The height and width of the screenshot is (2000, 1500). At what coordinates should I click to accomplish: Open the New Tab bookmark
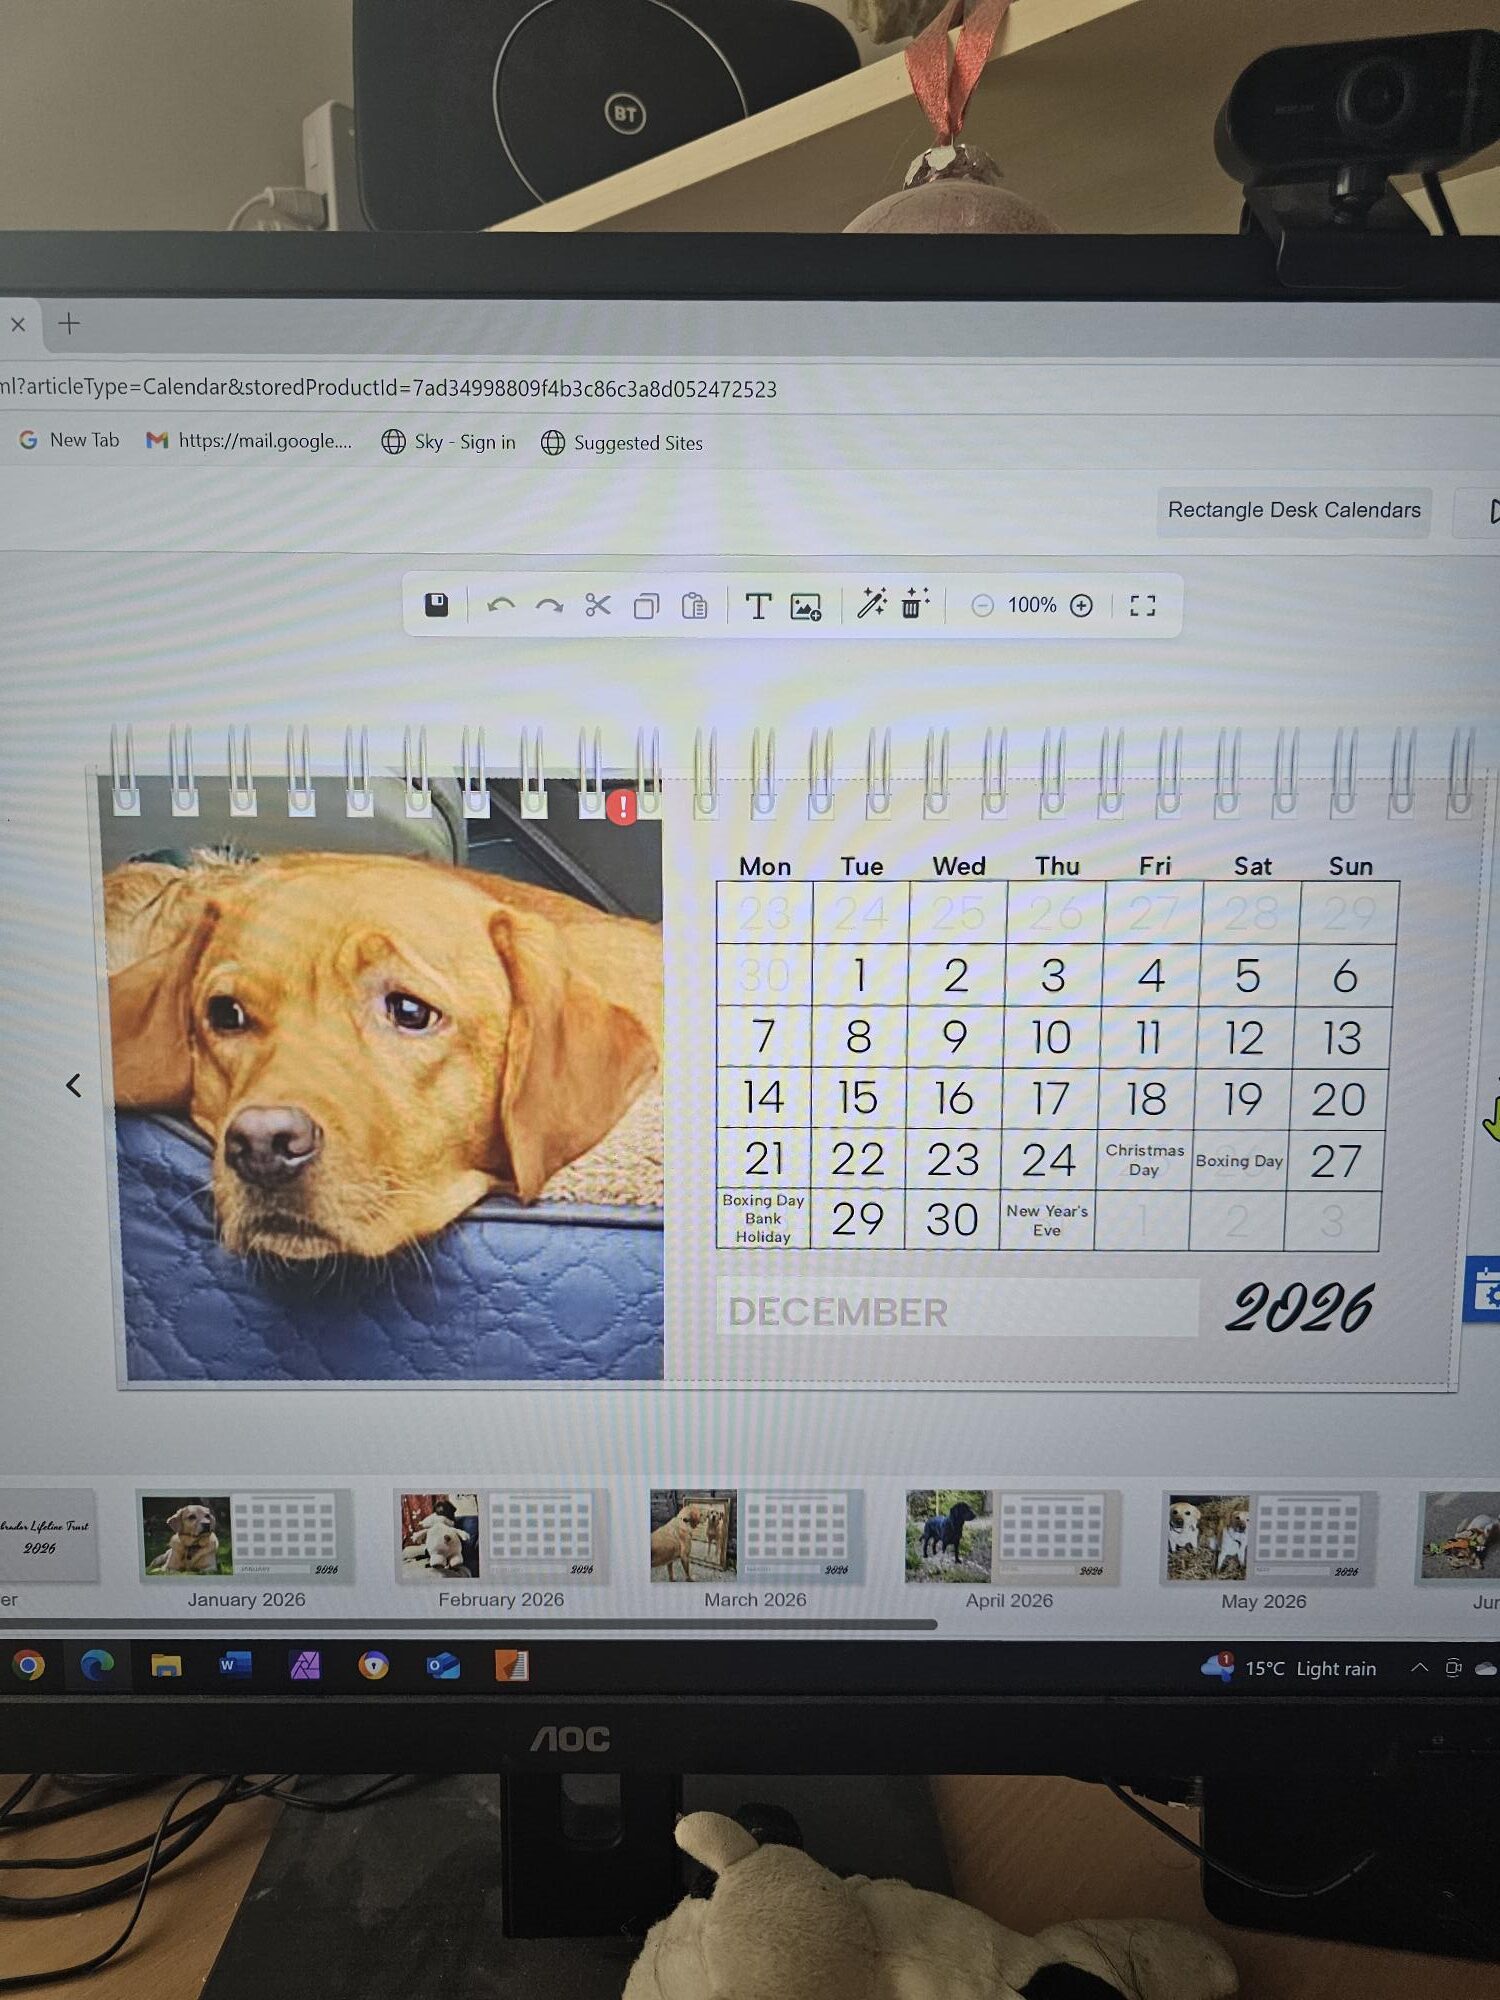pos(69,440)
